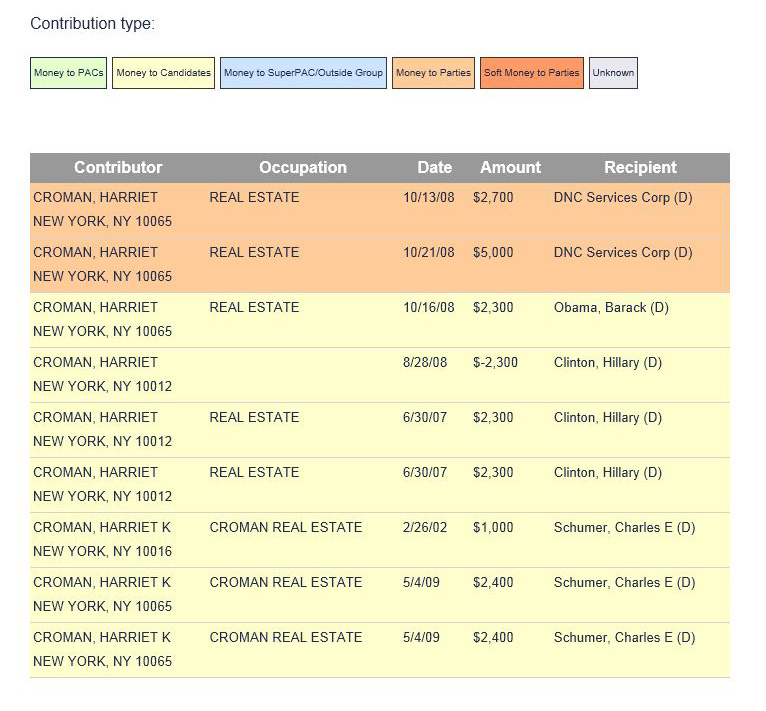Click the 10/16/08 date cell
This screenshot has height=711, width=766.
pyautogui.click(x=429, y=308)
